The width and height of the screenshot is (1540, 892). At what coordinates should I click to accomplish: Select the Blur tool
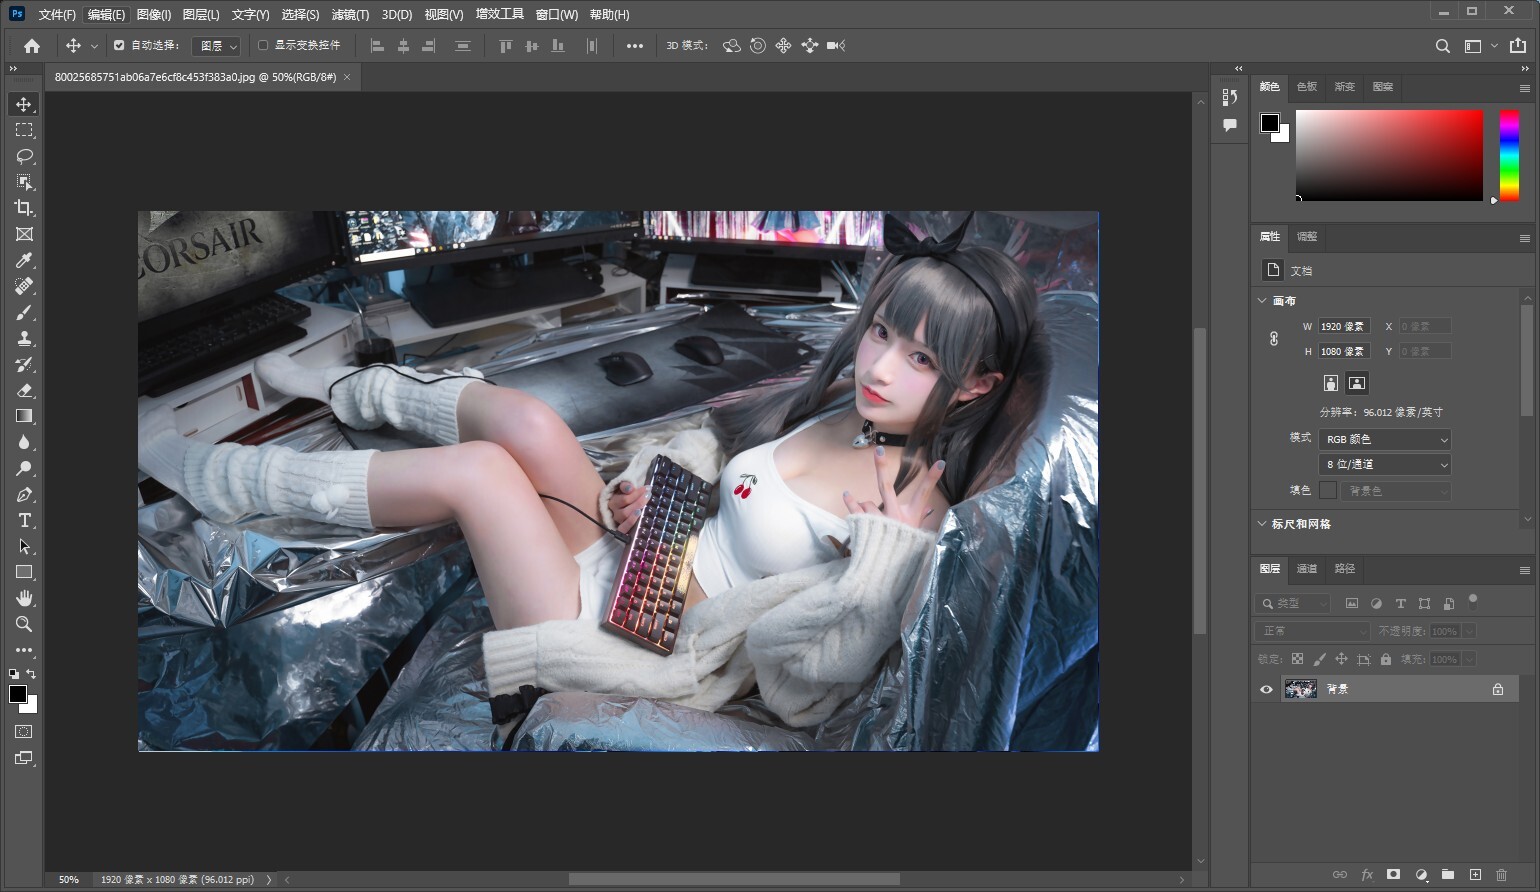coord(24,442)
